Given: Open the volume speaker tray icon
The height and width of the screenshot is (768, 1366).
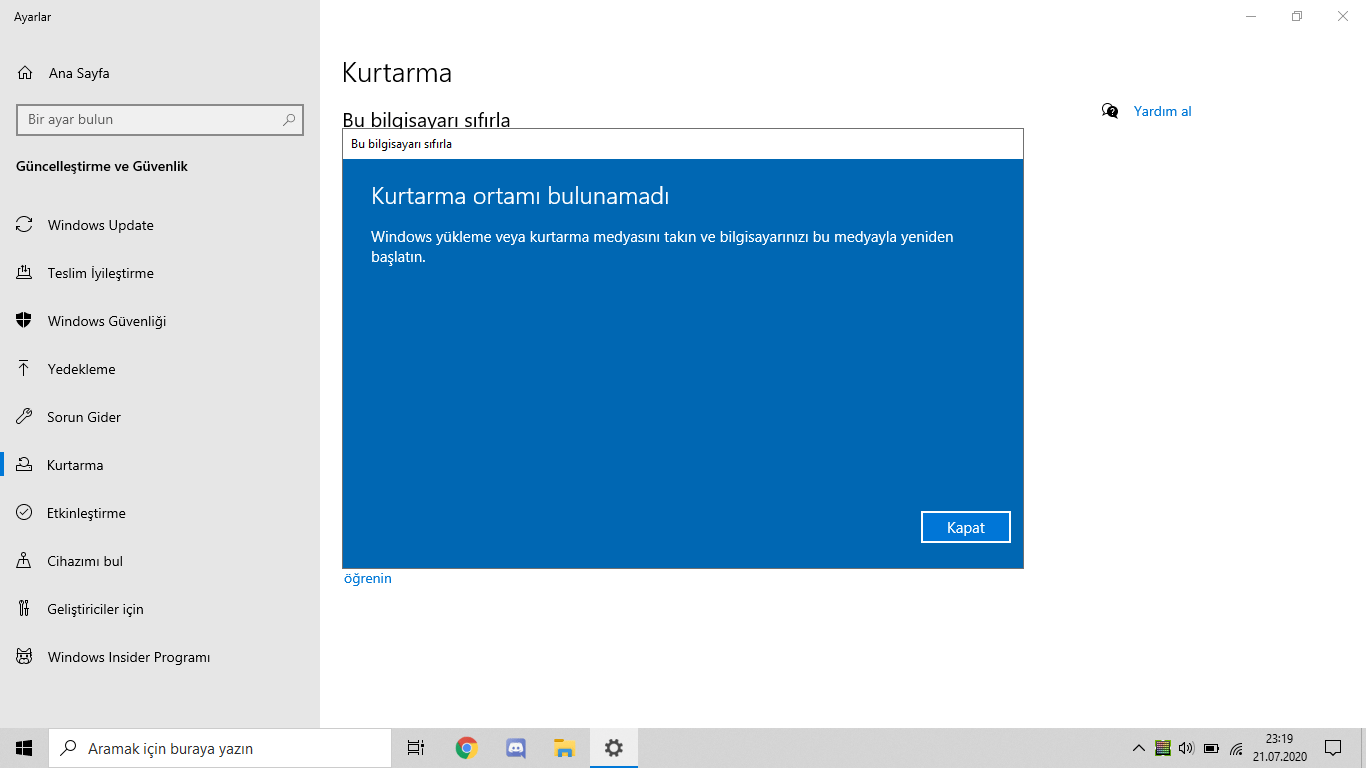Looking at the screenshot, I should point(1187,748).
